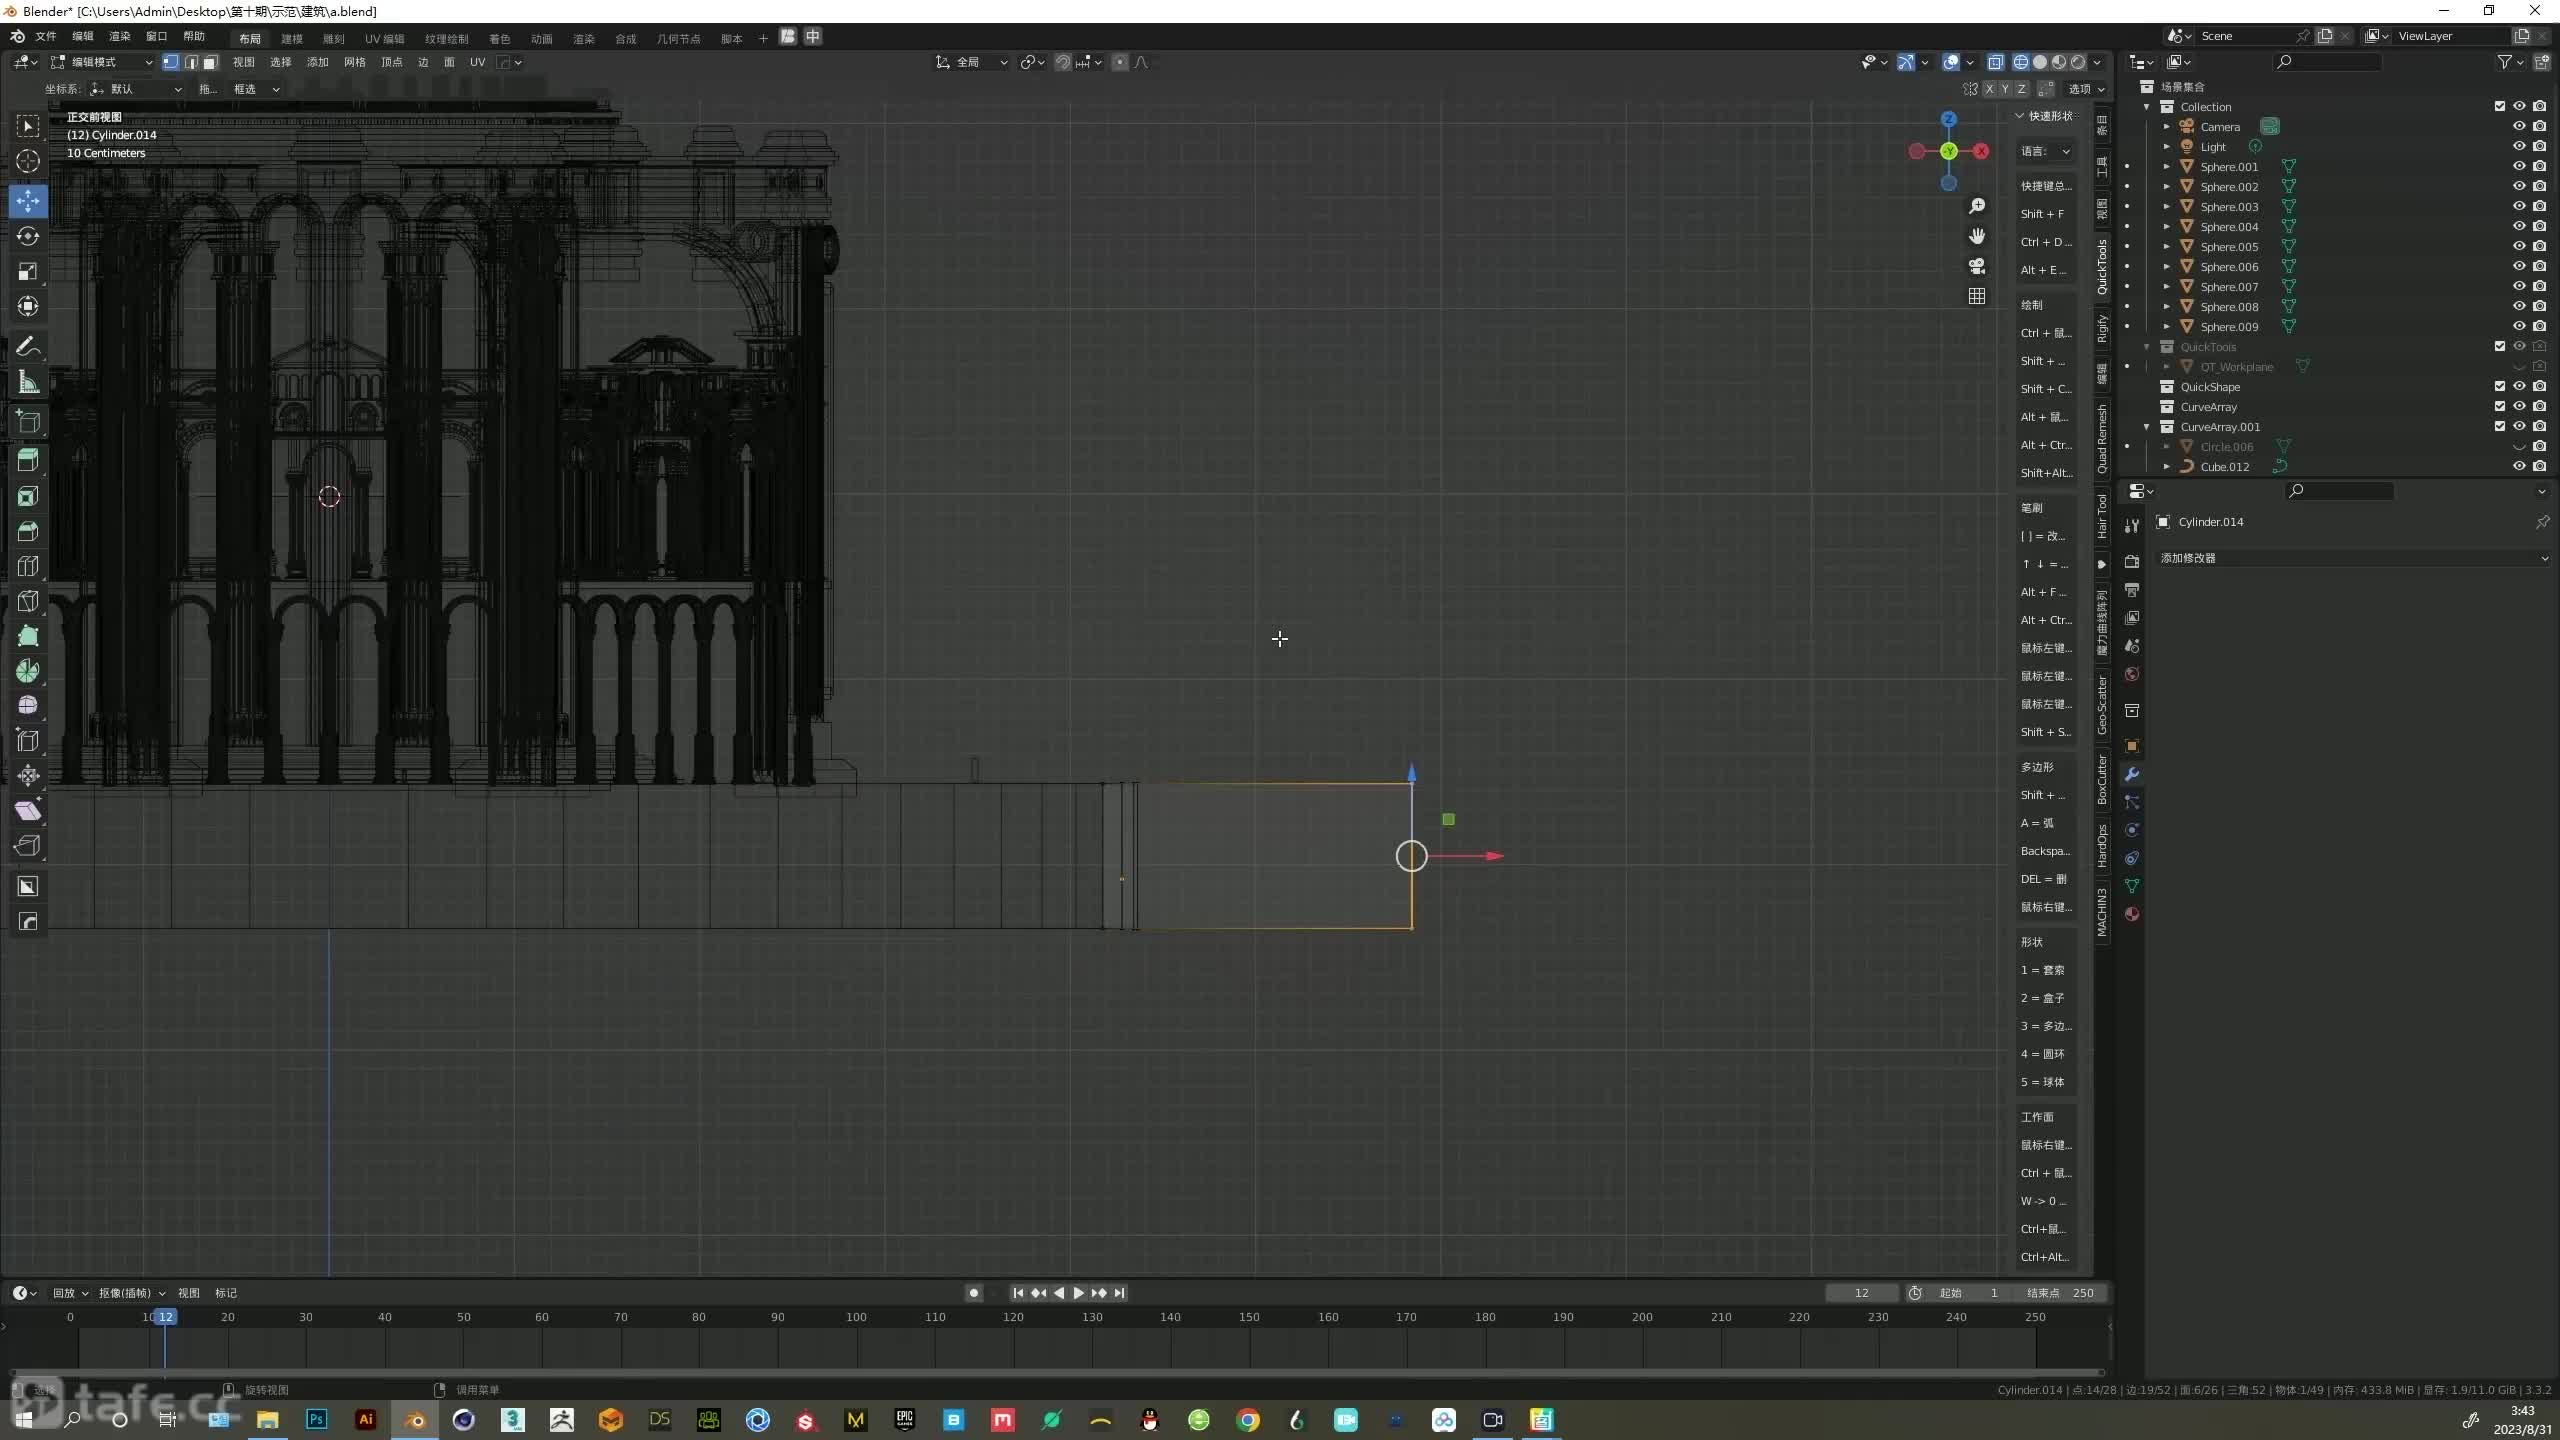Image resolution: width=2560 pixels, height=1440 pixels.
Task: Select the Shear tool
Action: (28, 811)
